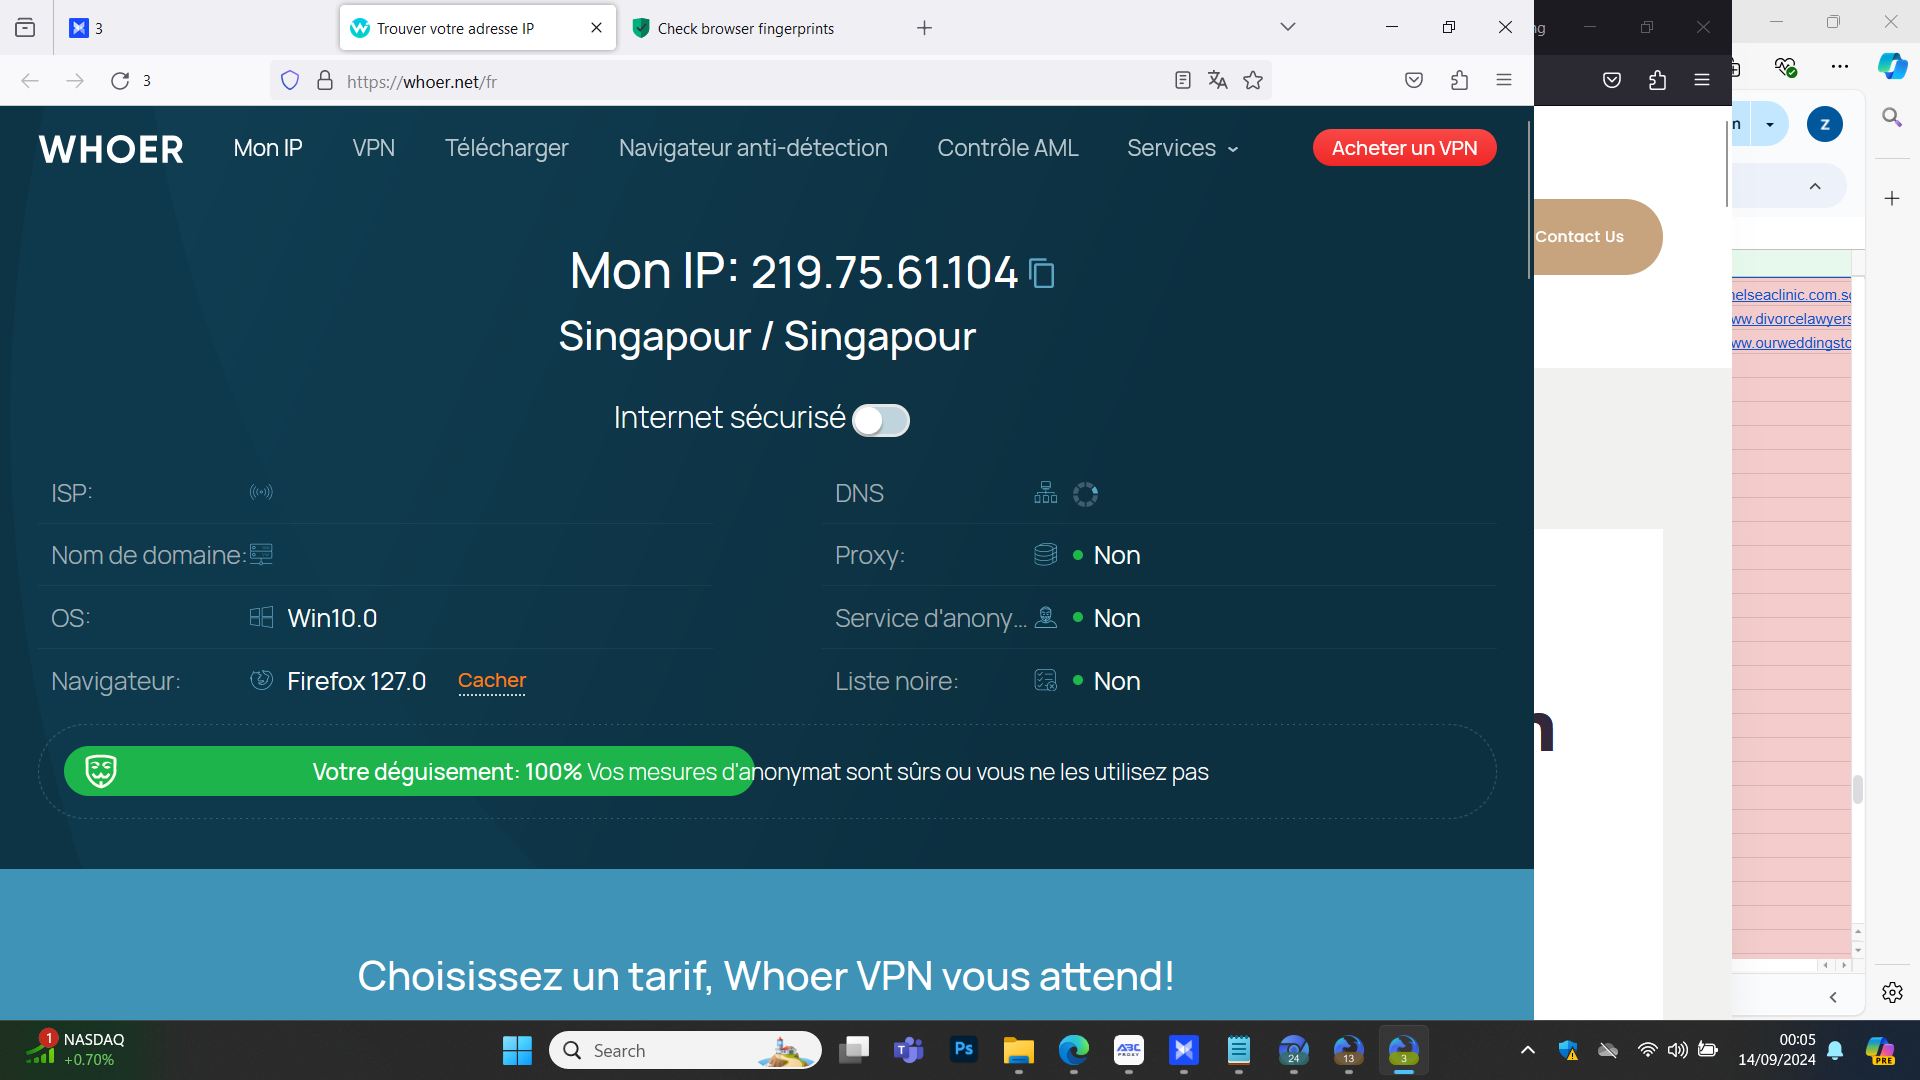
Task: Open a new browser tab
Action: pyautogui.click(x=925, y=28)
